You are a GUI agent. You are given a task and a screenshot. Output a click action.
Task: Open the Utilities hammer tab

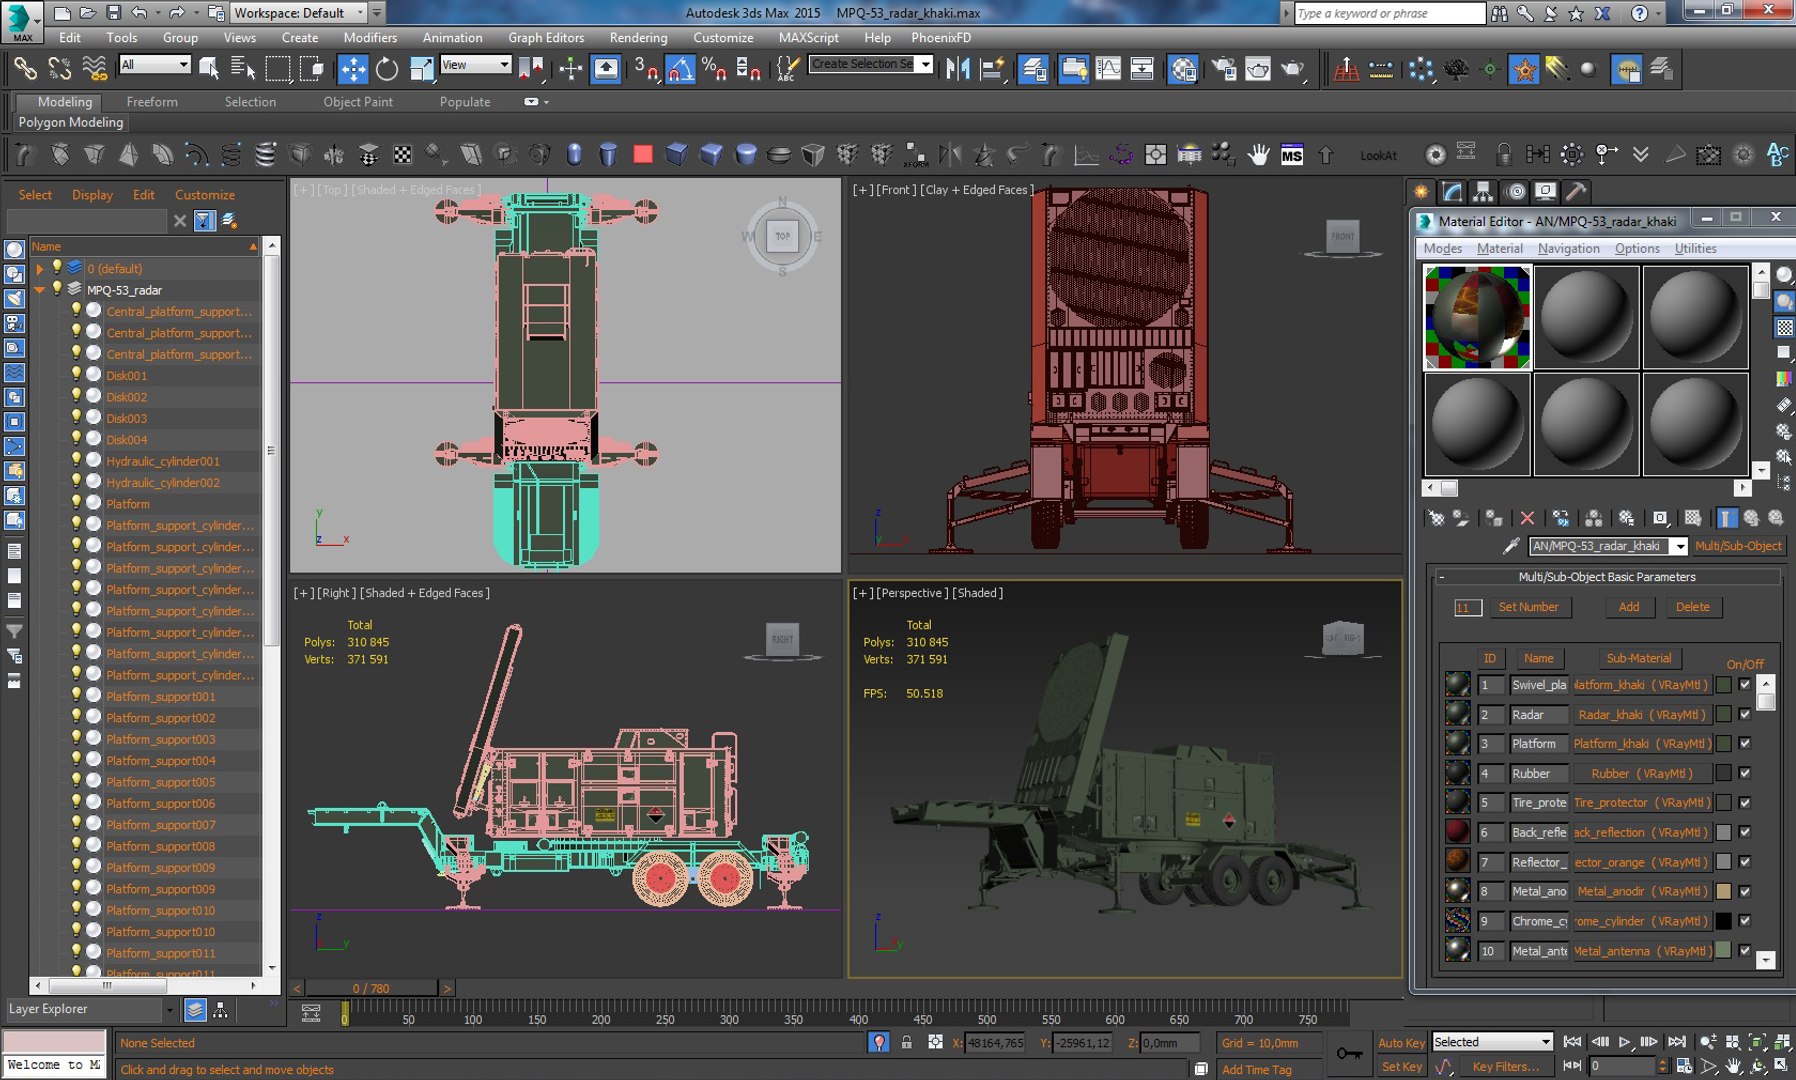pos(1576,191)
